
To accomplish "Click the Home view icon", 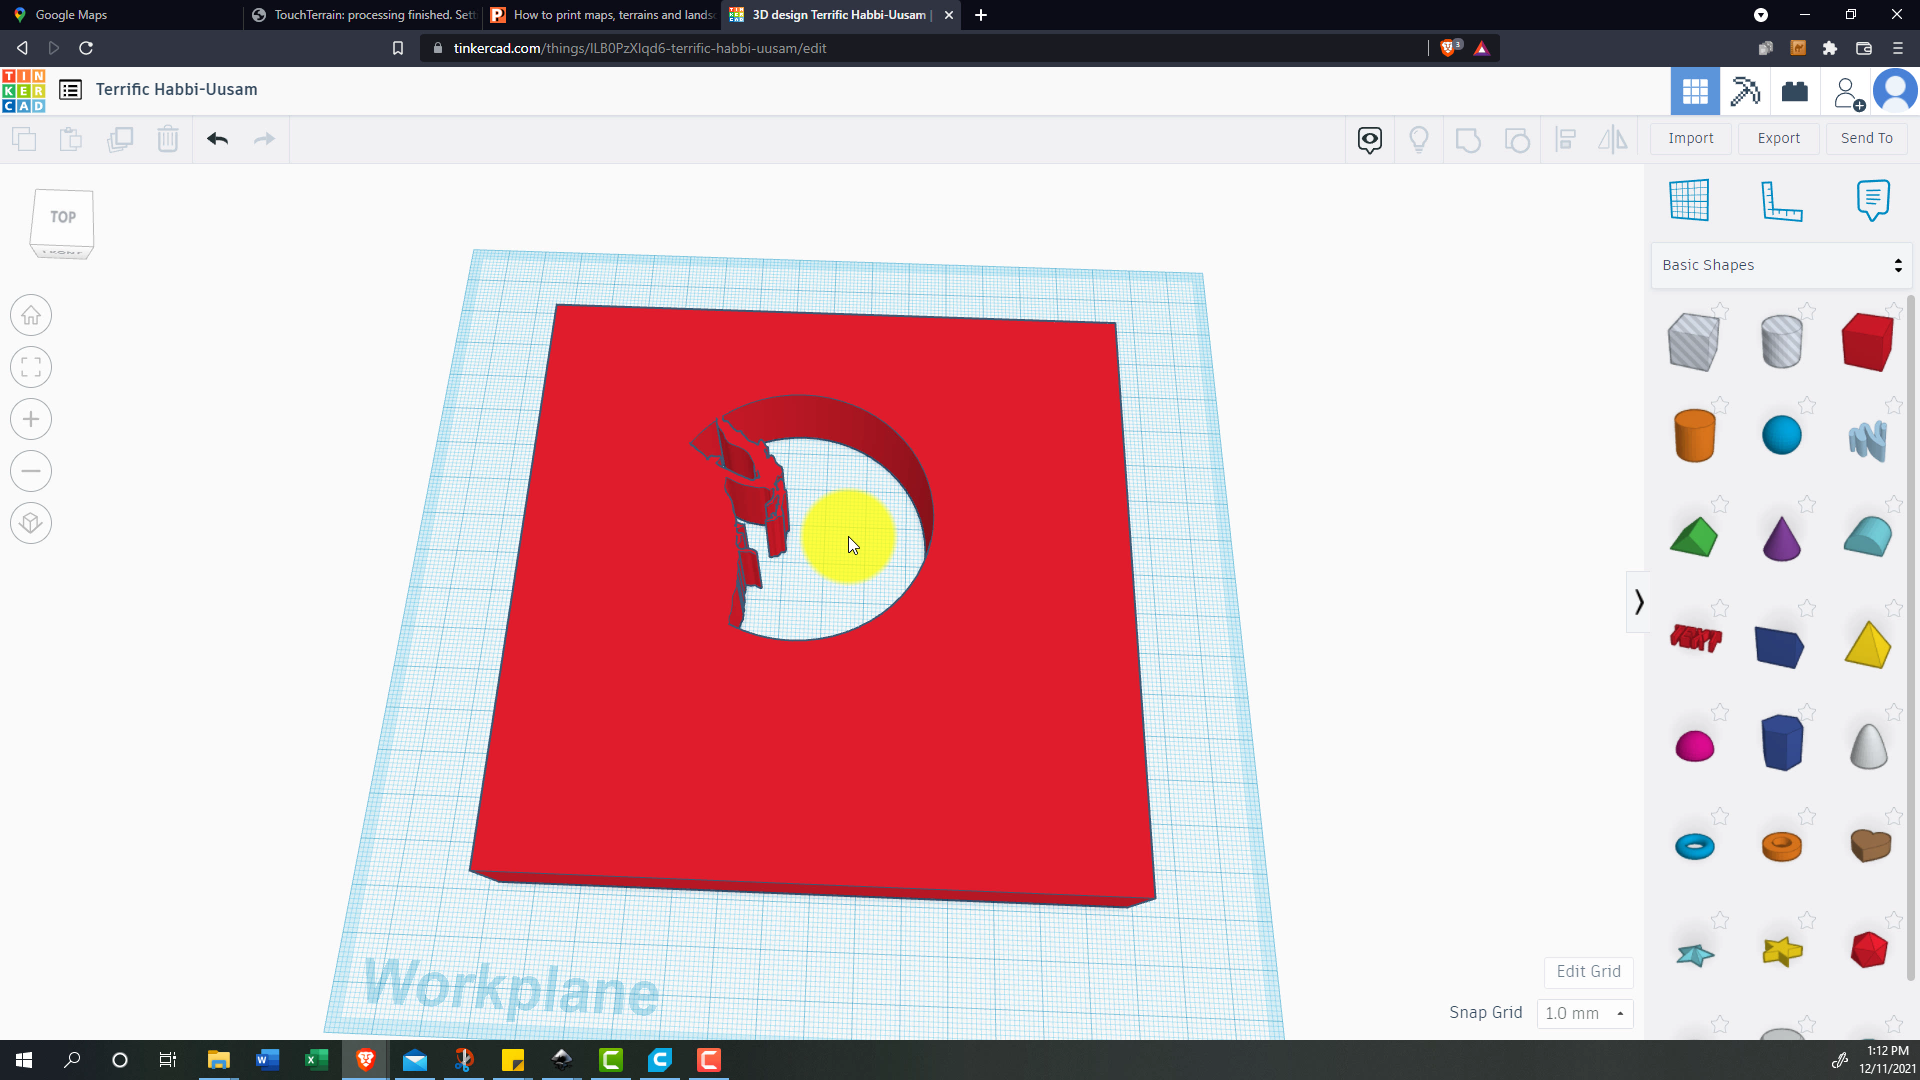I will click(x=31, y=316).
